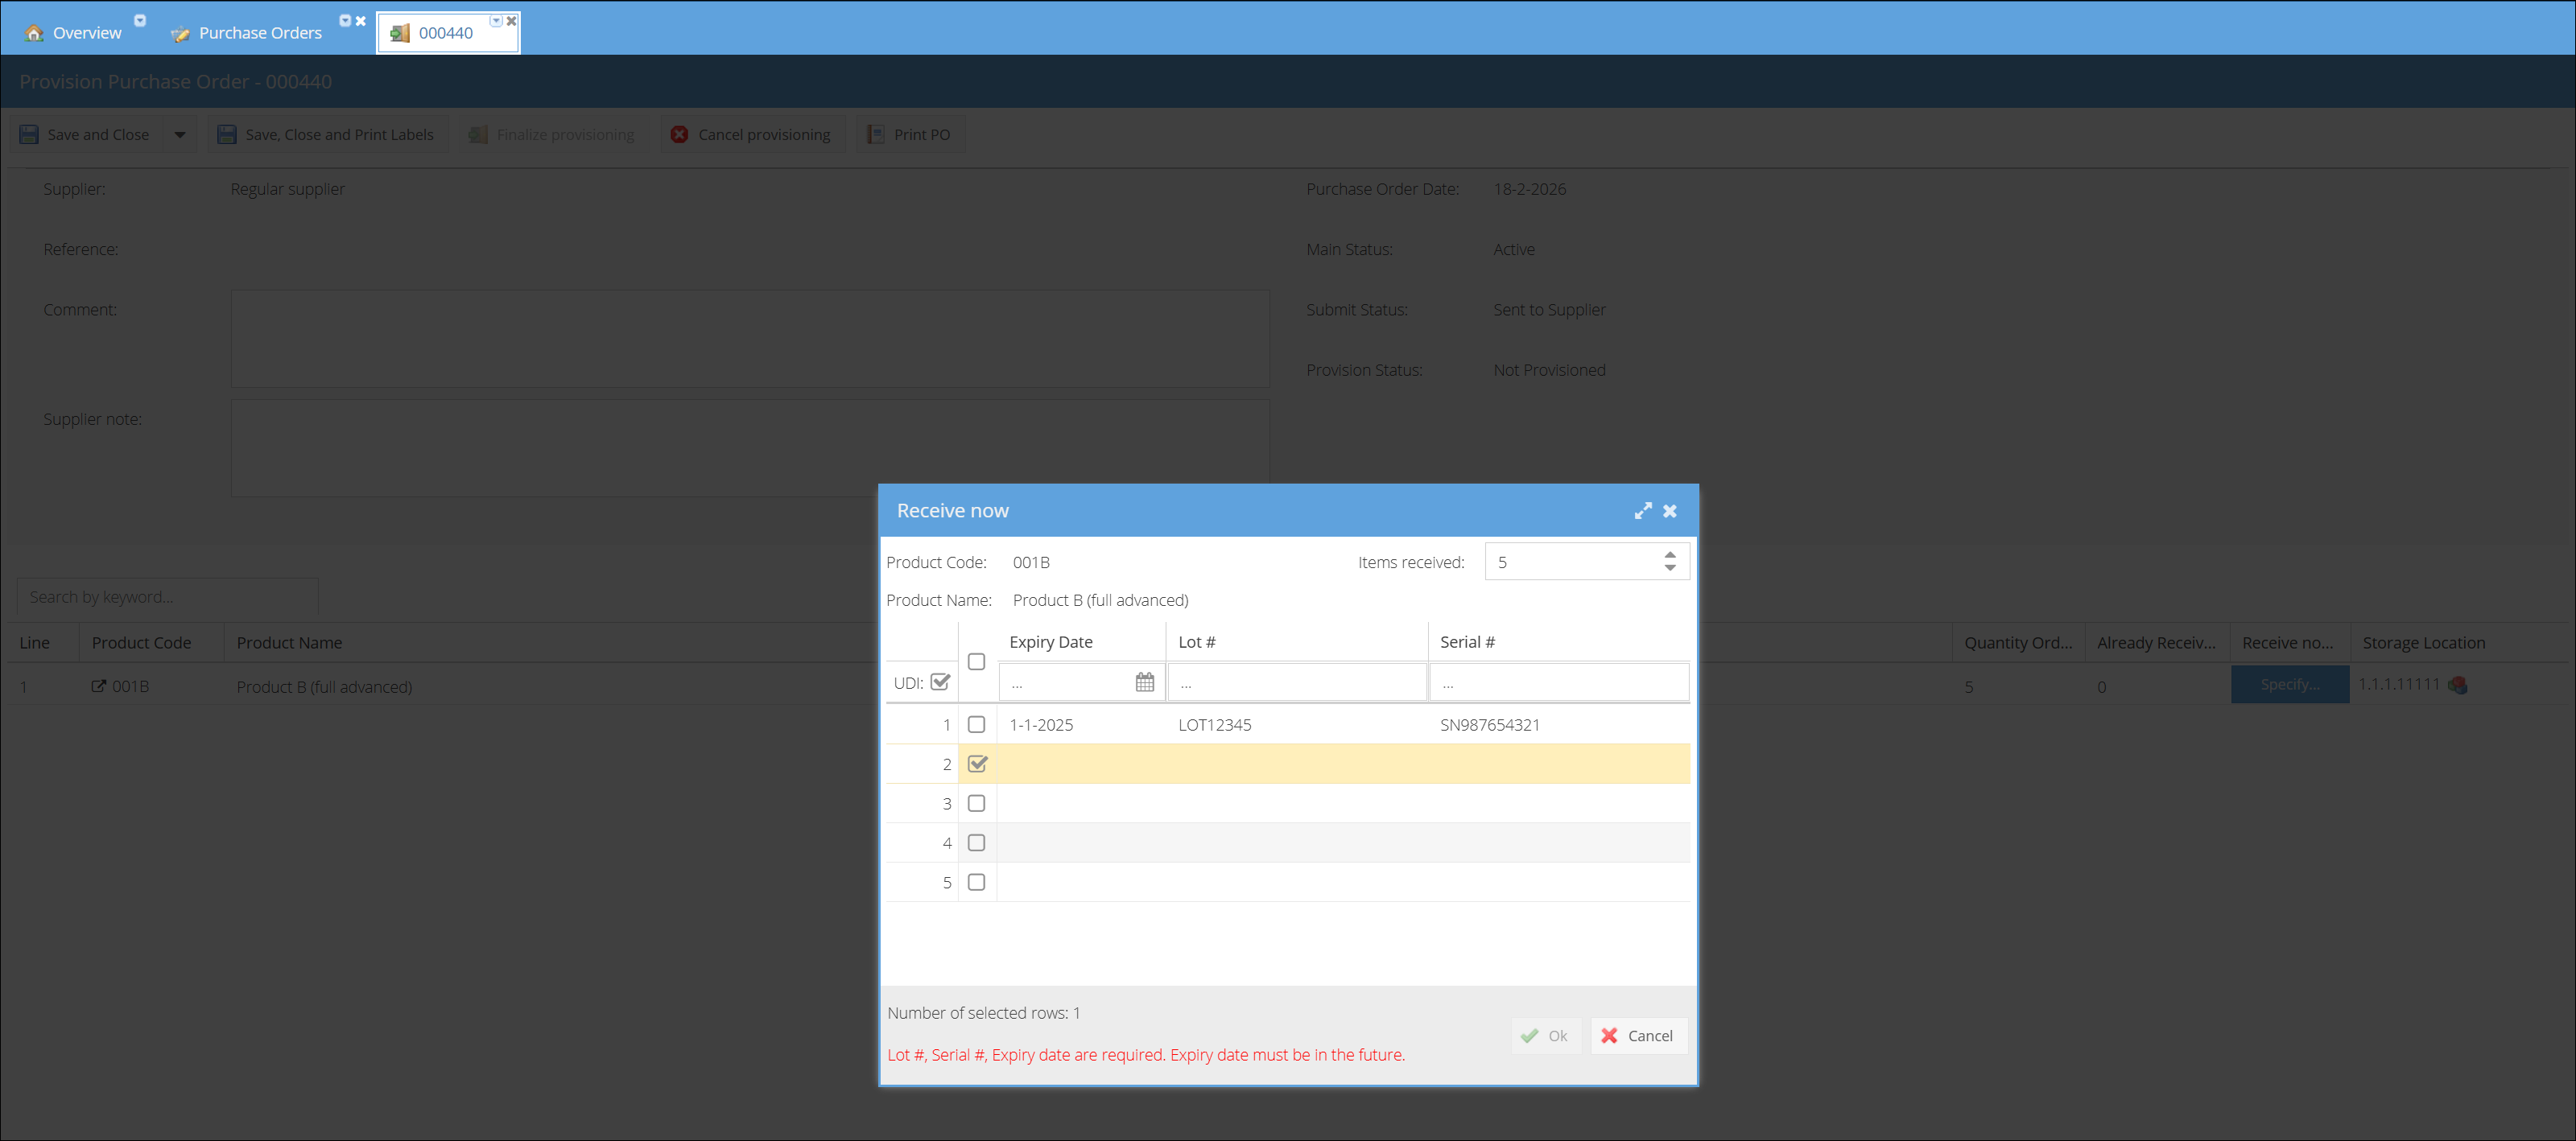Check the row 1 checkbox with LOT12345
The height and width of the screenshot is (1141, 2576).
click(977, 724)
